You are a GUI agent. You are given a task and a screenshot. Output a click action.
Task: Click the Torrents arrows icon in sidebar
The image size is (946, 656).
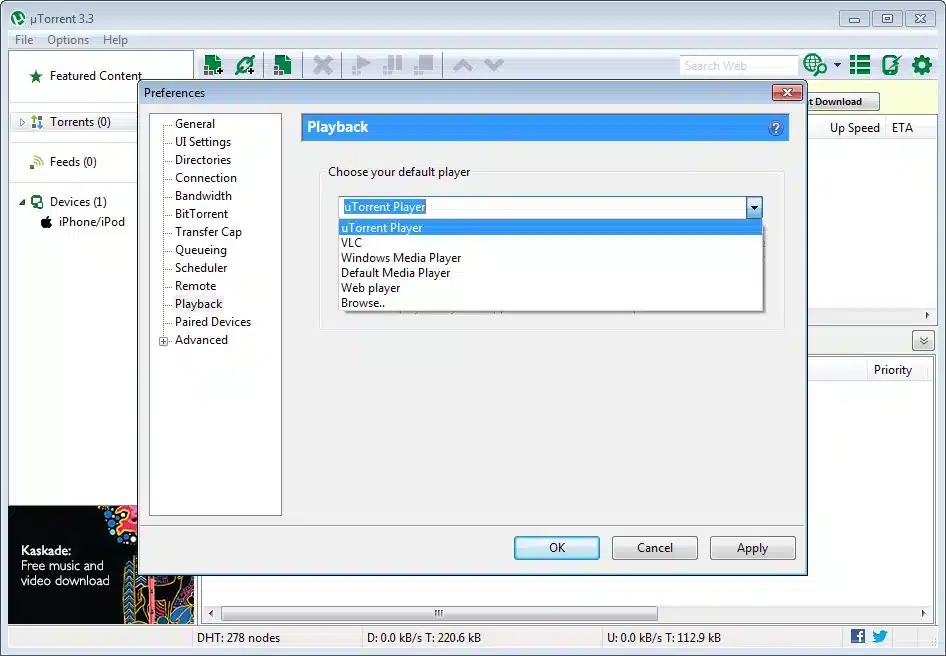click(37, 122)
